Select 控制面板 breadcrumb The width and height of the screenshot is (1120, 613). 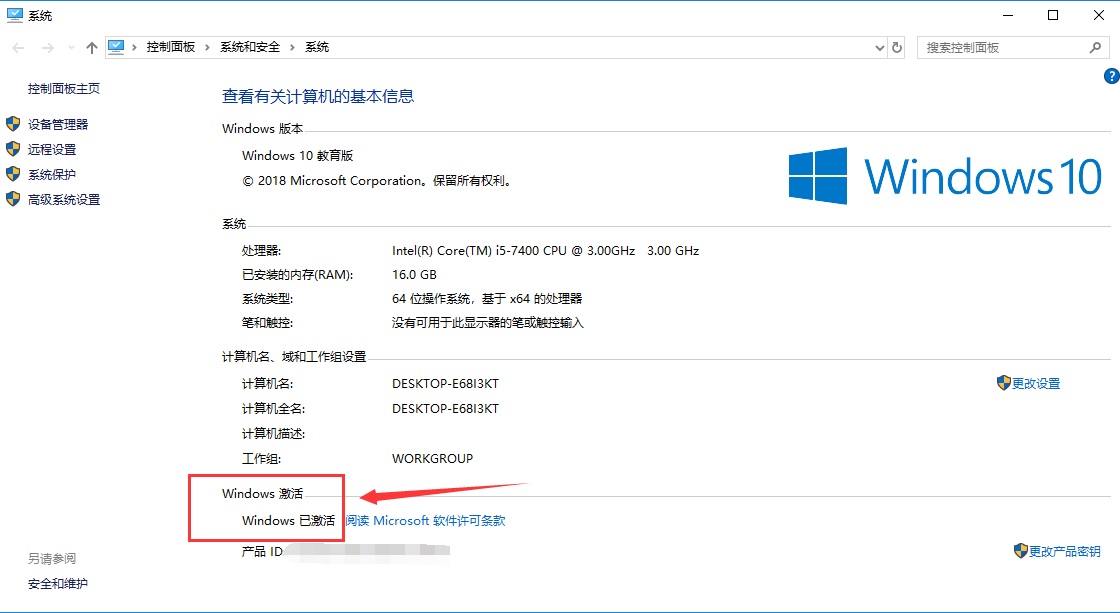point(171,47)
